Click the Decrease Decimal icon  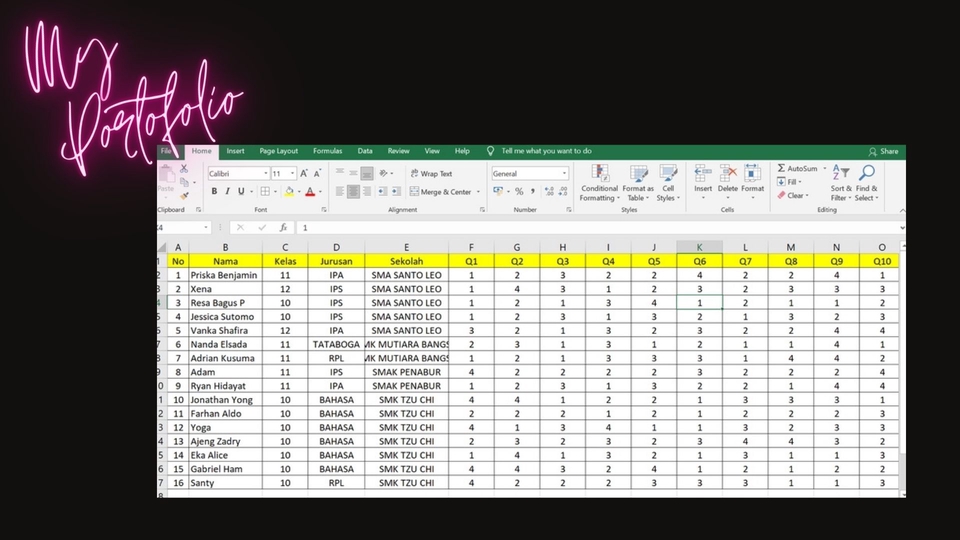tap(563, 192)
